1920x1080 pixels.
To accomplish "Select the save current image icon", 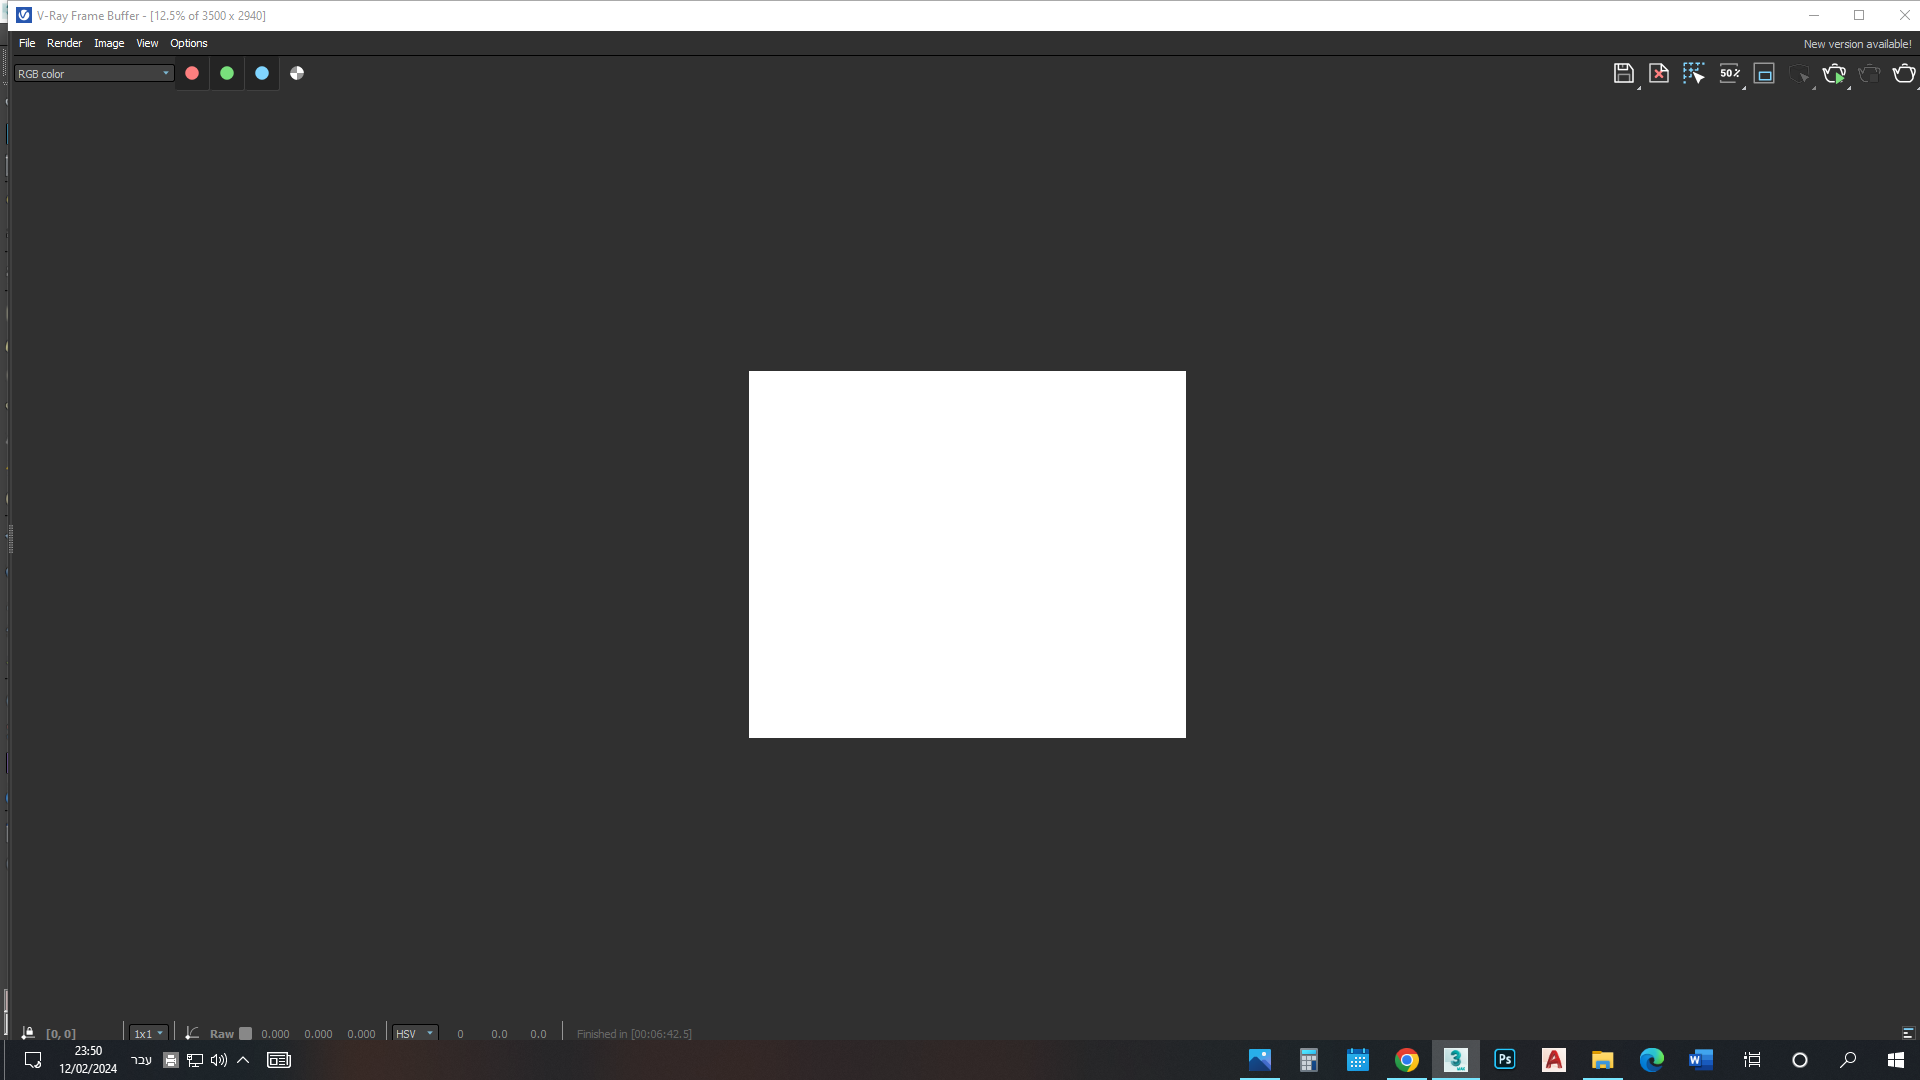I will pos(1623,72).
